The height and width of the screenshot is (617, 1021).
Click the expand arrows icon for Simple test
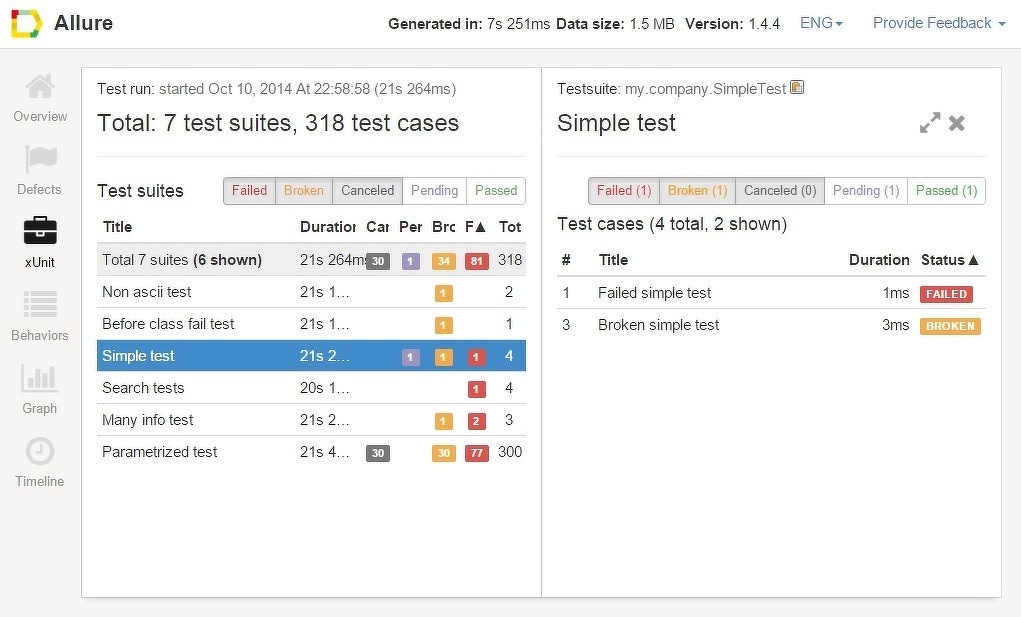point(930,123)
